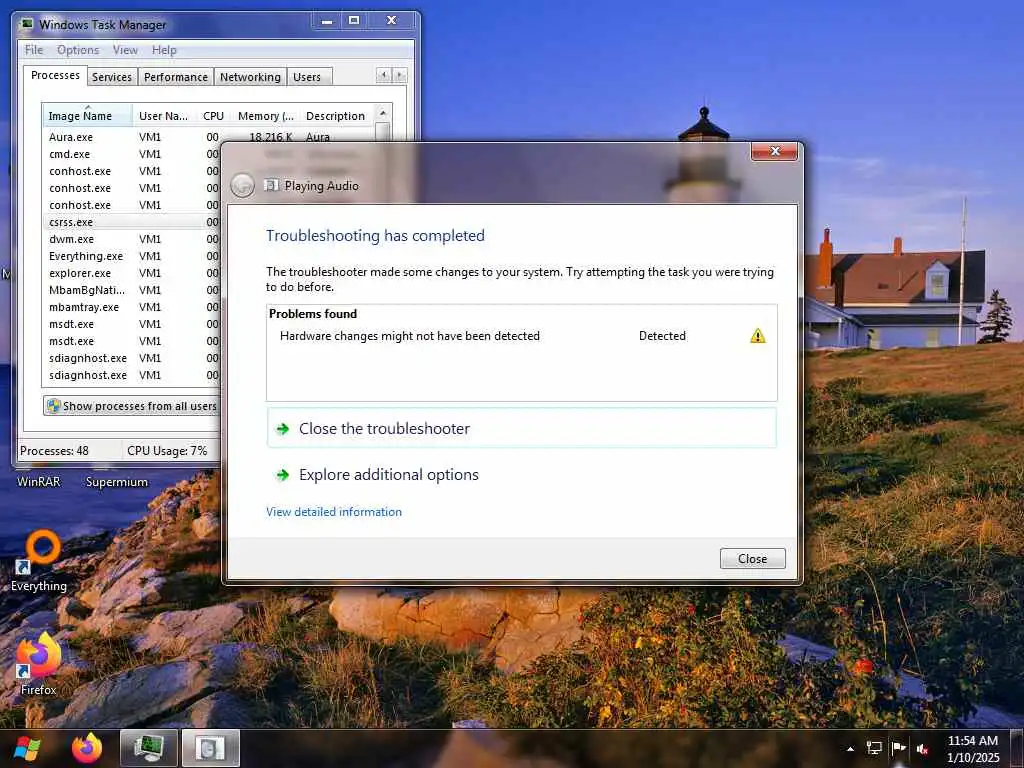The width and height of the screenshot is (1024, 768).
Task: Click the network tray icon
Action: (874, 748)
